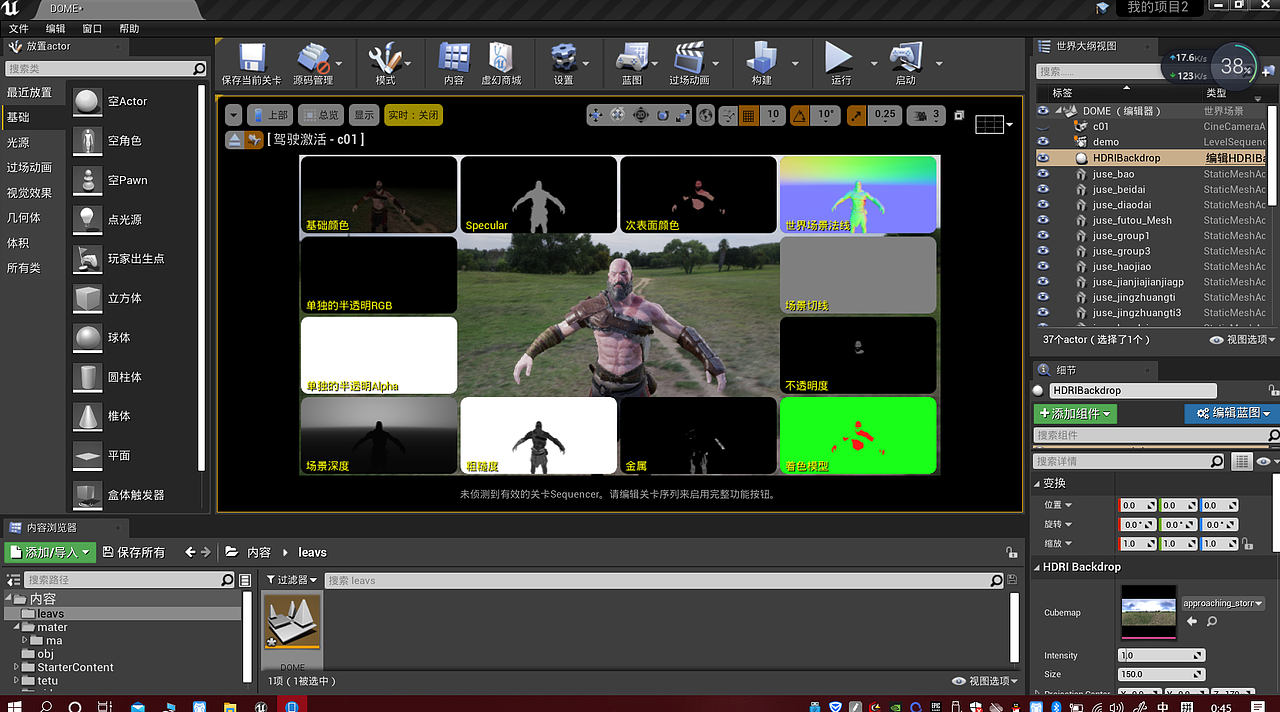
Task: Click the Shading Model (着色模型) buffer tile
Action: (858, 435)
